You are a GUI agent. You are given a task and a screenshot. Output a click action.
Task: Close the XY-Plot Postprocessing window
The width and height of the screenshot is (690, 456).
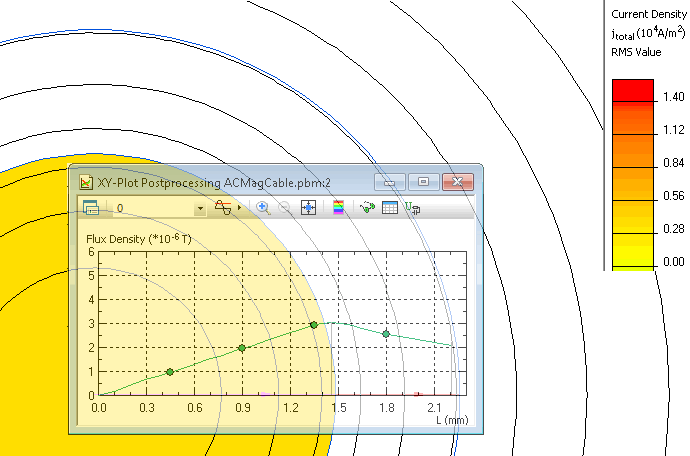[x=458, y=182]
